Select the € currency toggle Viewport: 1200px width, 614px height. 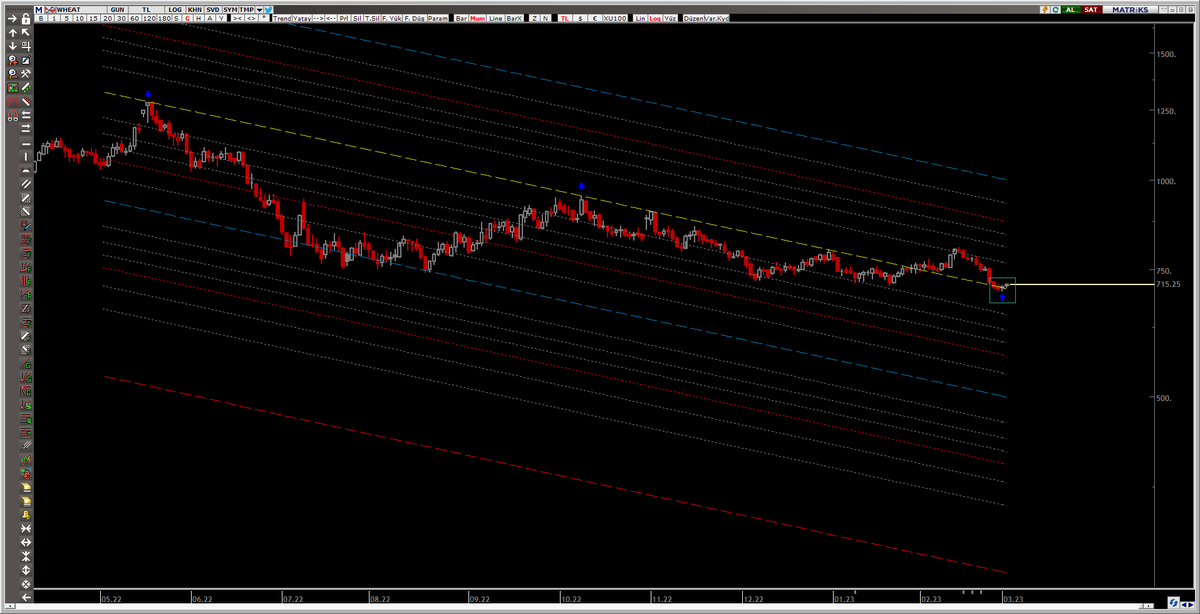[595, 19]
